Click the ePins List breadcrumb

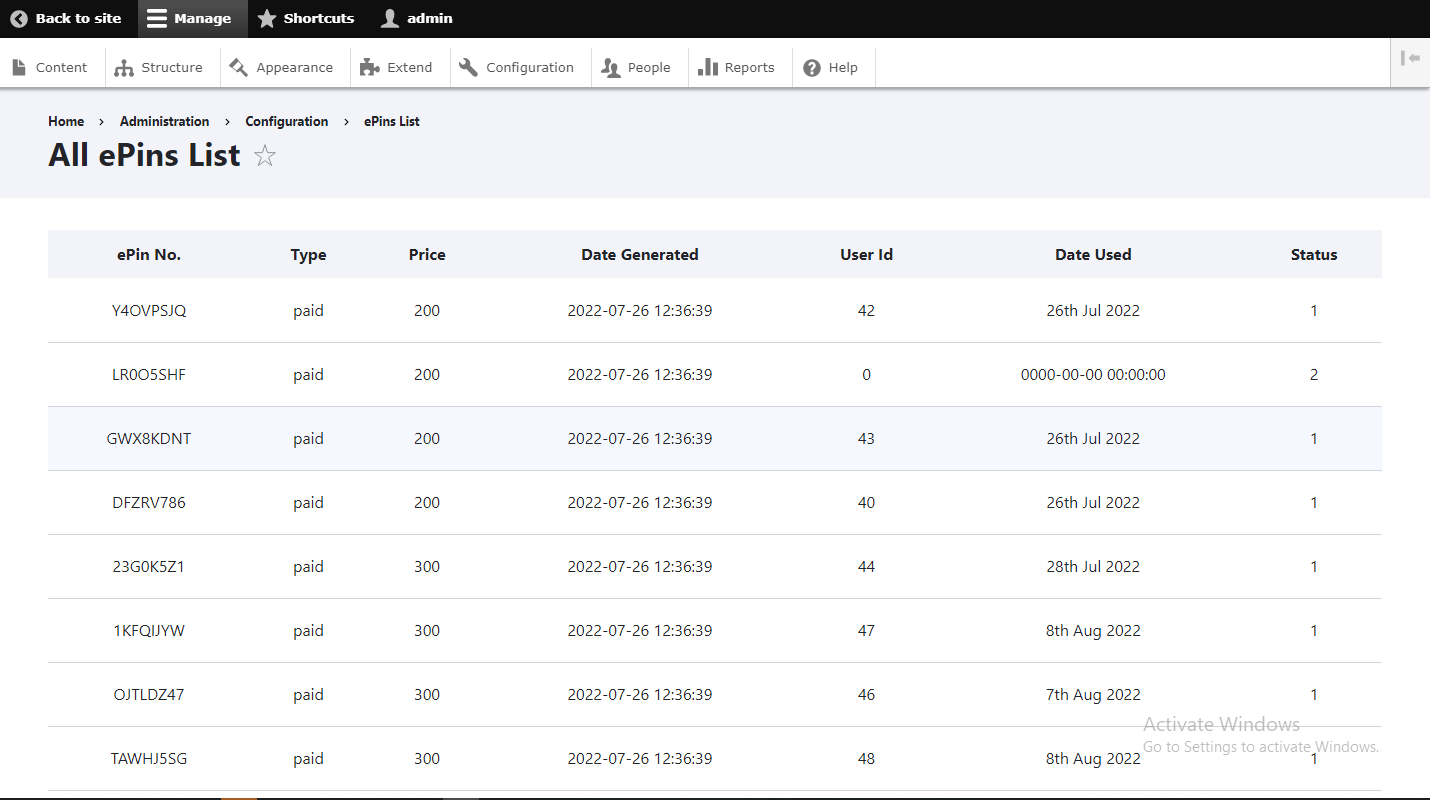391,121
